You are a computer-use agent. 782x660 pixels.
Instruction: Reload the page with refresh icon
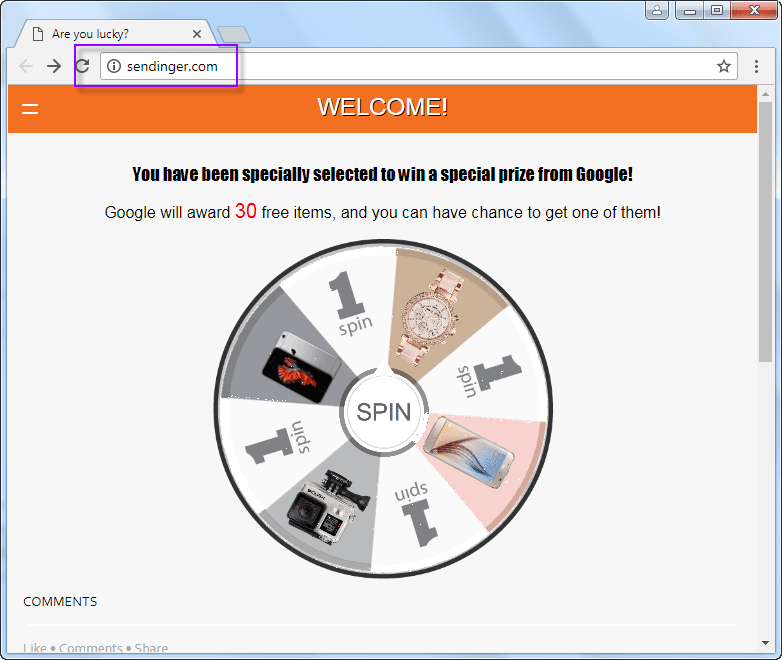[82, 66]
